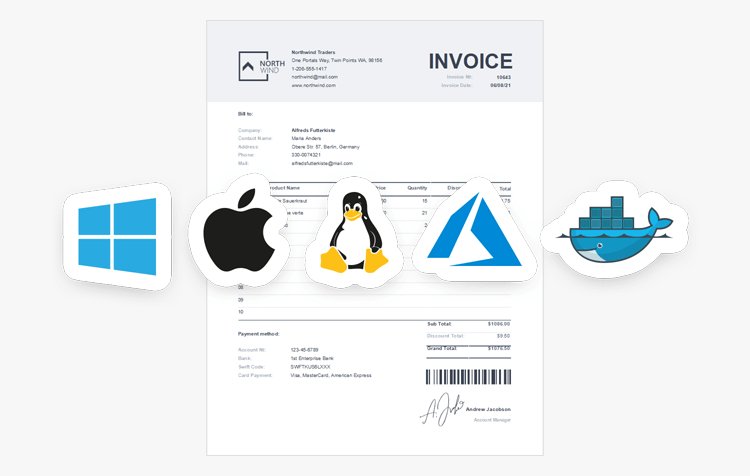
Task: Click the barcode on the invoice
Action: (x=468, y=377)
